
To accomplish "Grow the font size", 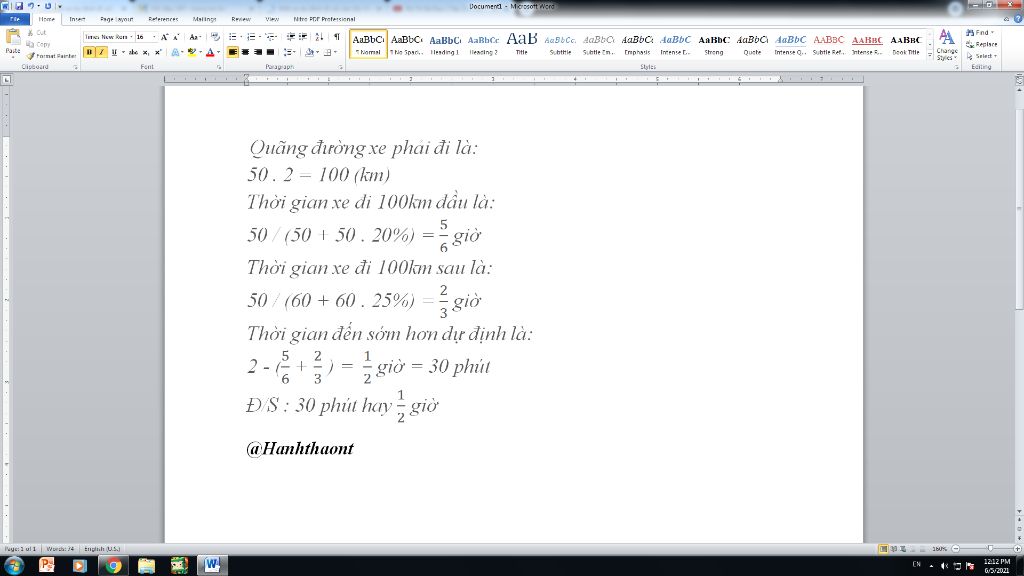I will [165, 37].
